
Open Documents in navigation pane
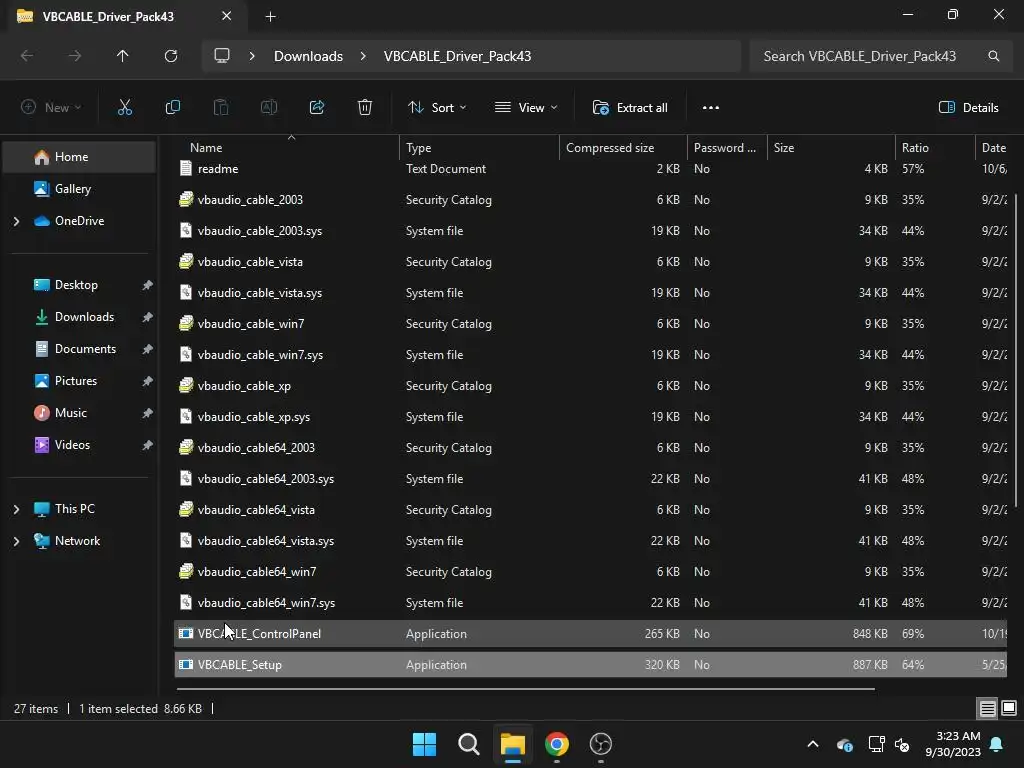click(x=80, y=349)
